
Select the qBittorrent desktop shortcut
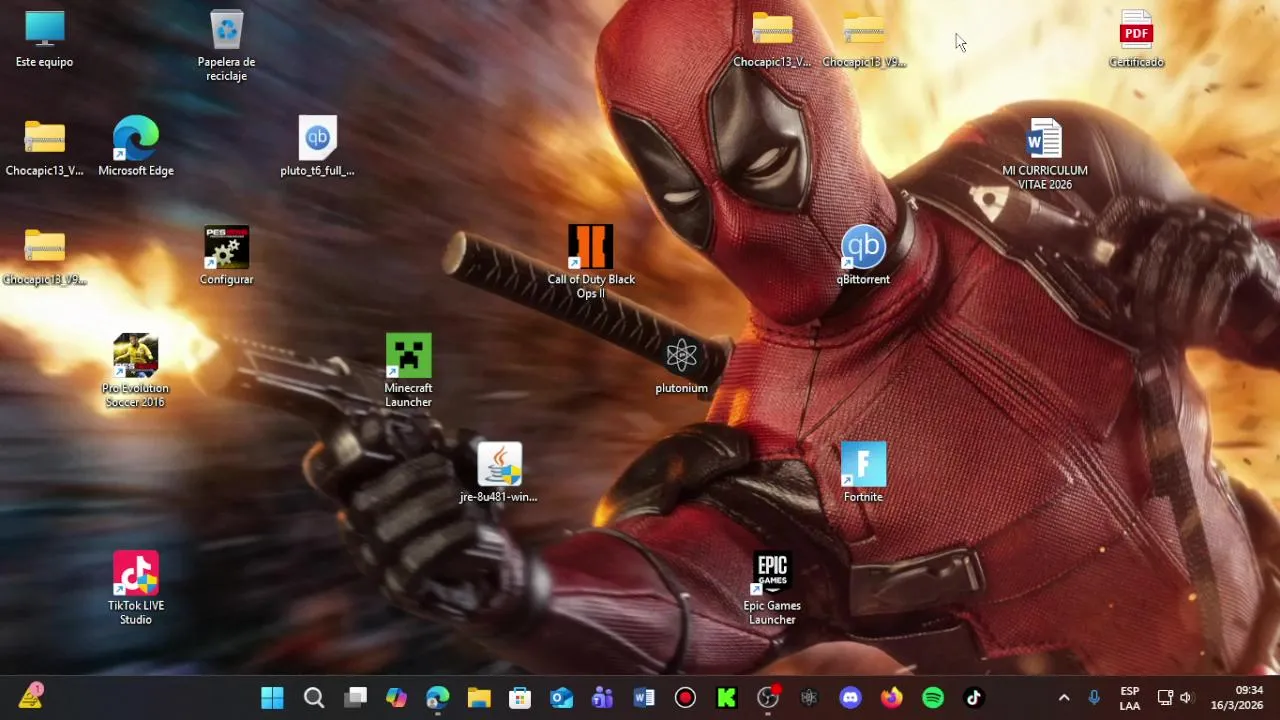tap(863, 257)
